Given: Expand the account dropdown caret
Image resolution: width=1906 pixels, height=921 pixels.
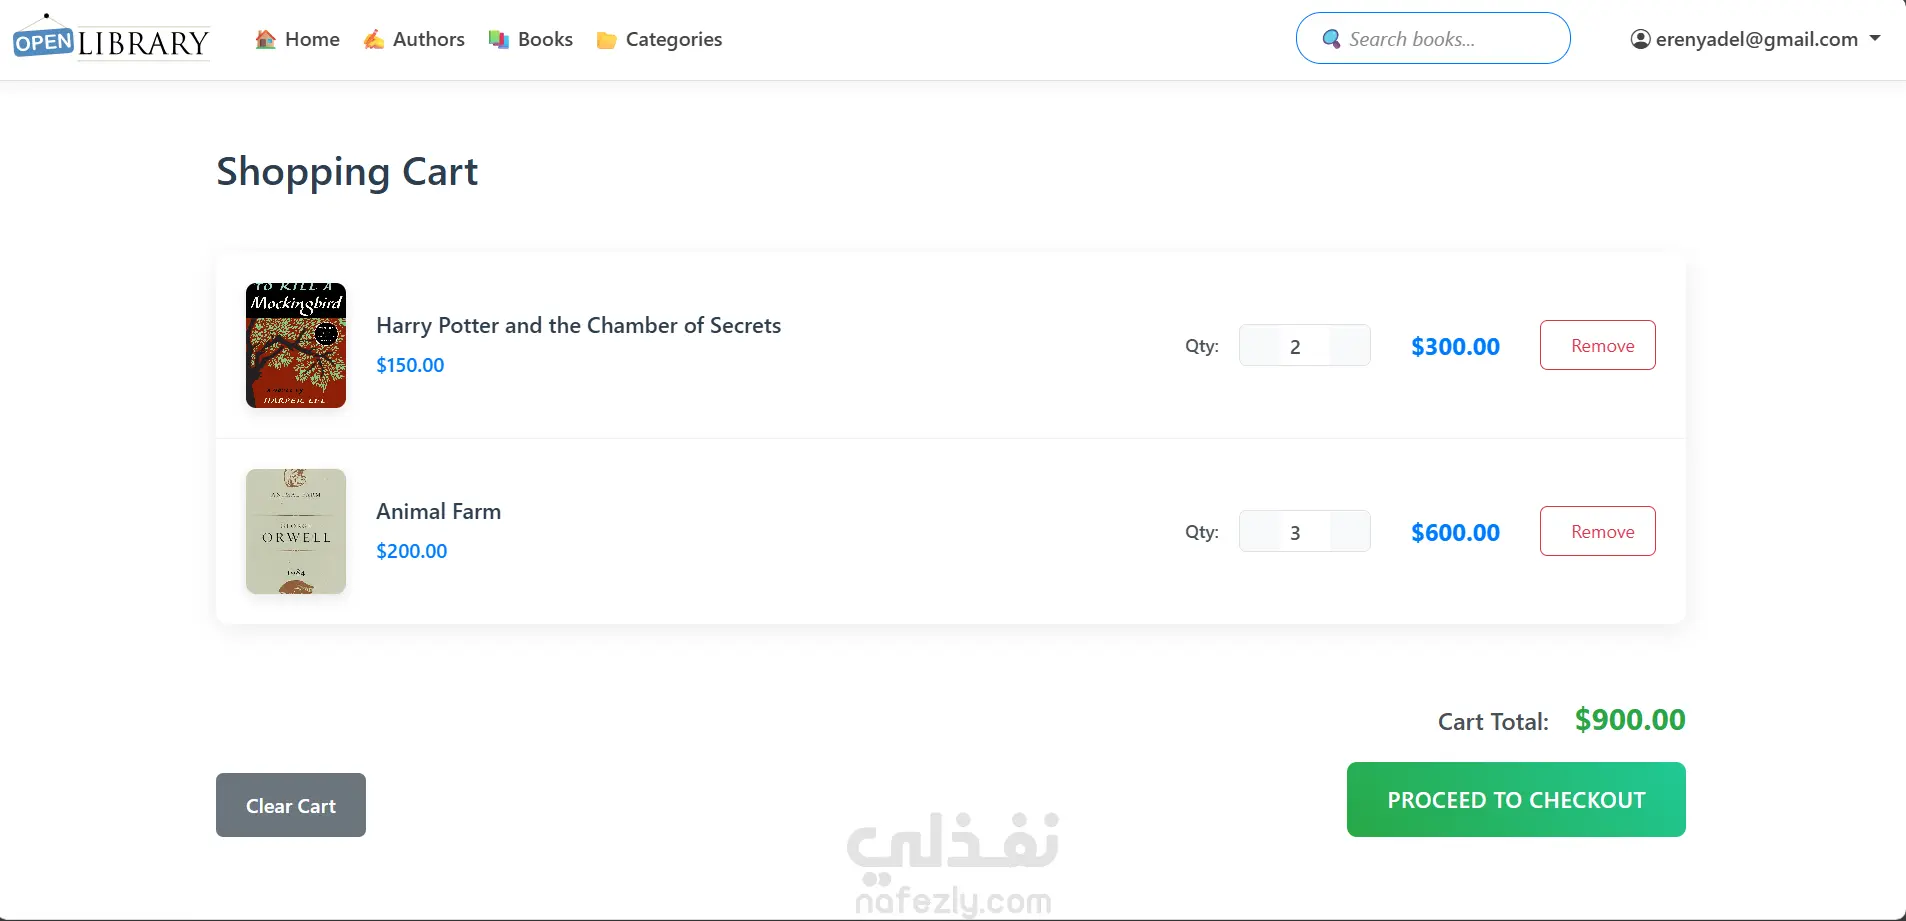Looking at the screenshot, I should tap(1875, 38).
